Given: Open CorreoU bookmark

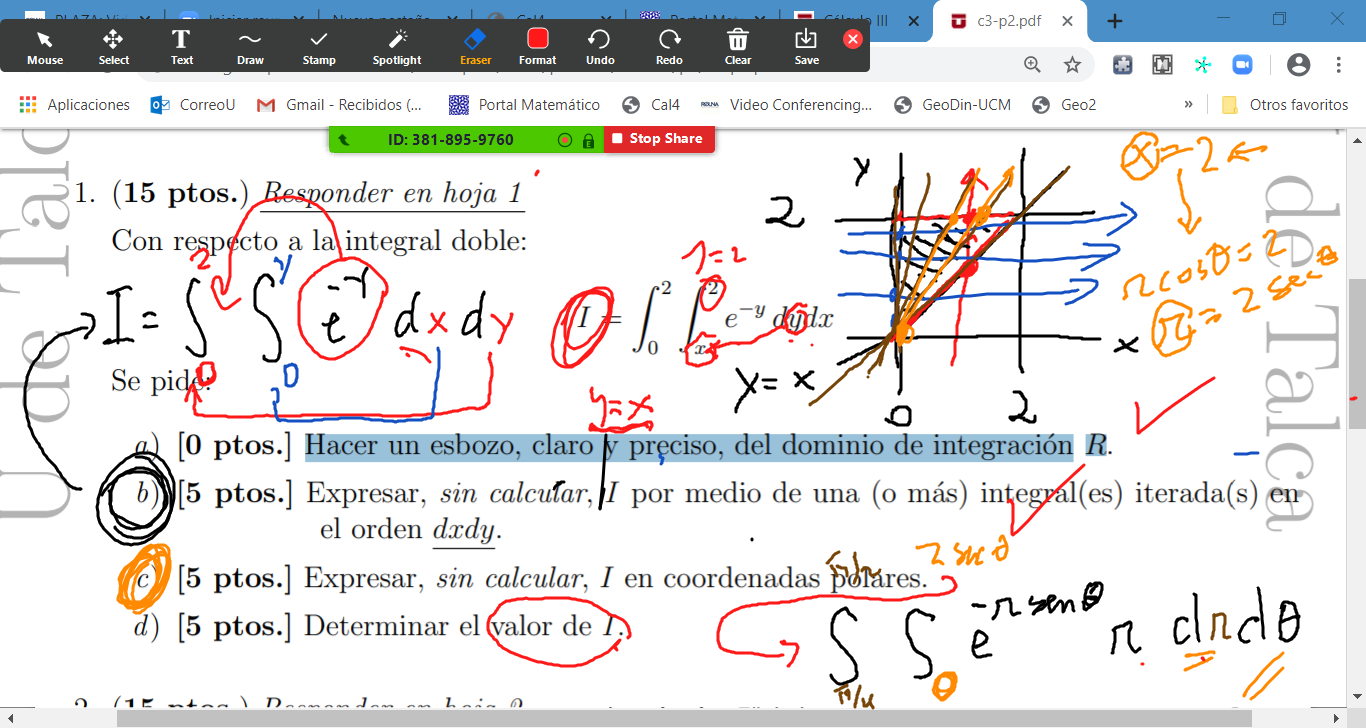Looking at the screenshot, I should [193, 105].
